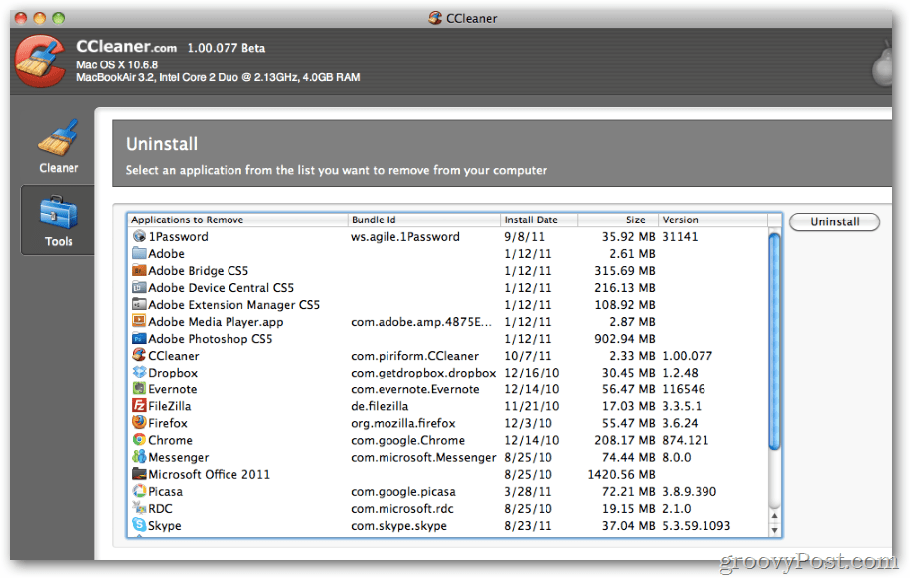Viewport: 910px width, 578px height.
Task: Select the '1420.56 MB' size cell
Action: (622, 474)
